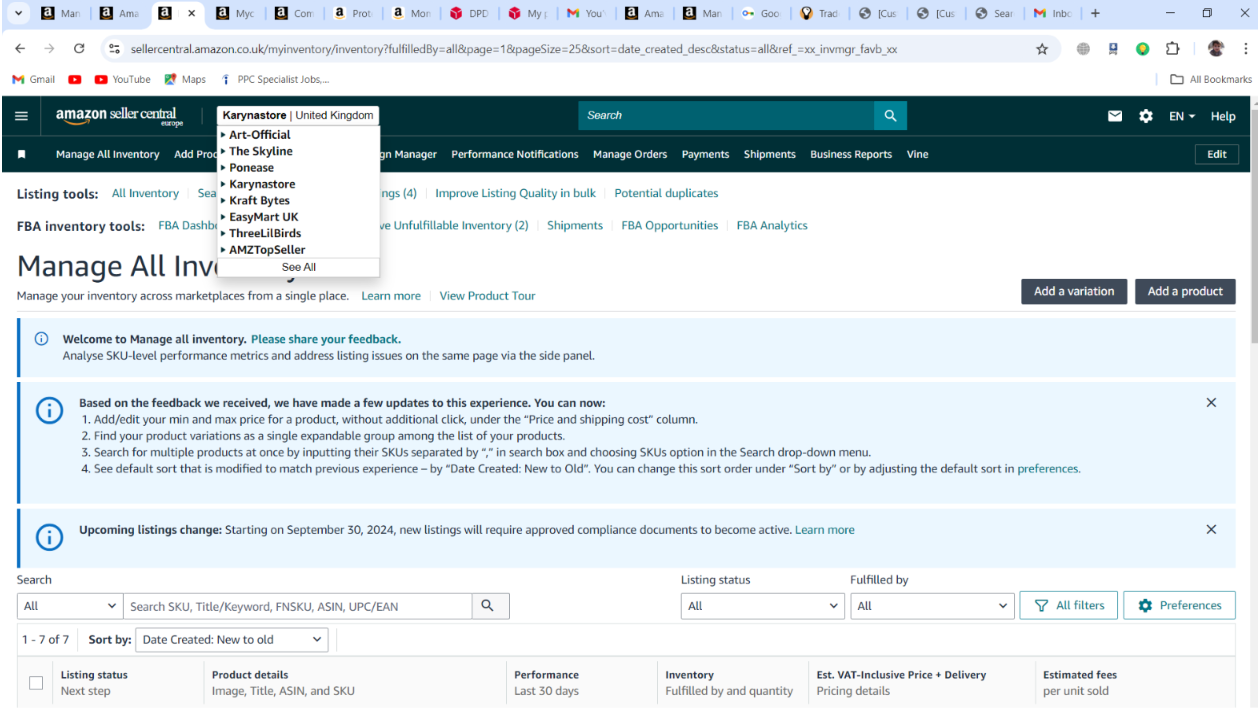Click the Add a product button
This screenshot has width=1260, height=708.
point(1185,291)
